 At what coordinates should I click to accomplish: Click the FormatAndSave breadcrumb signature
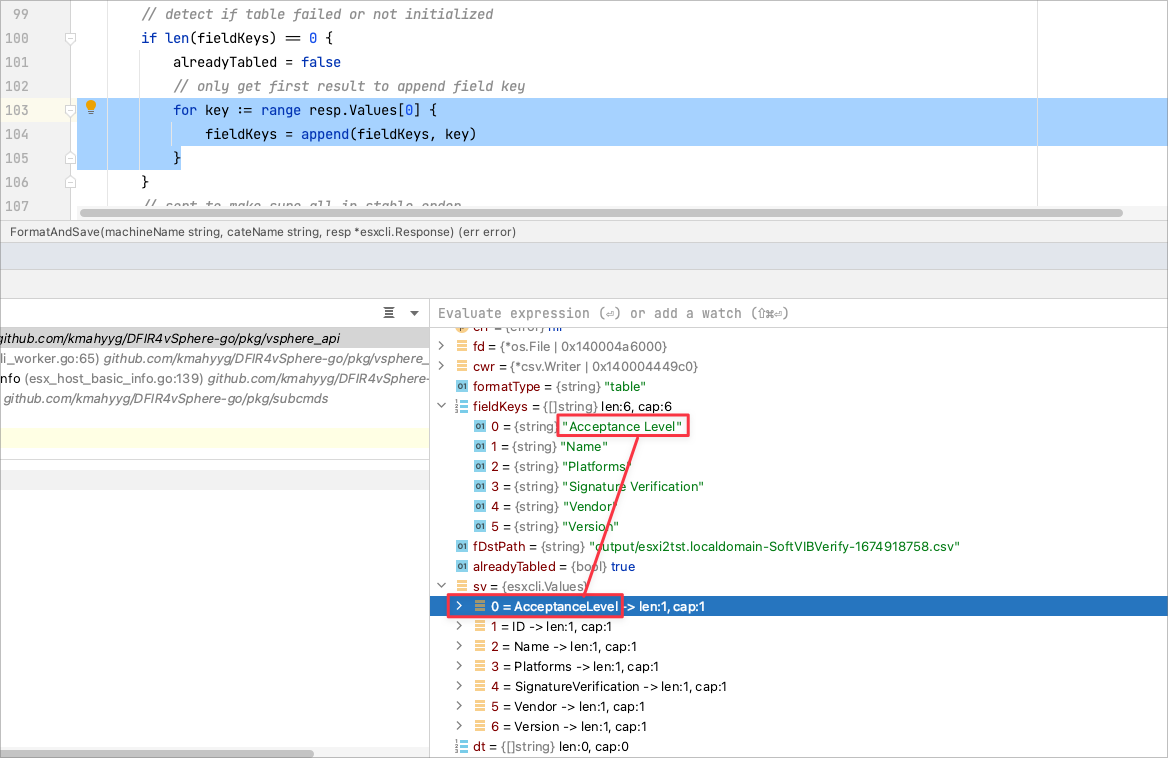263,232
